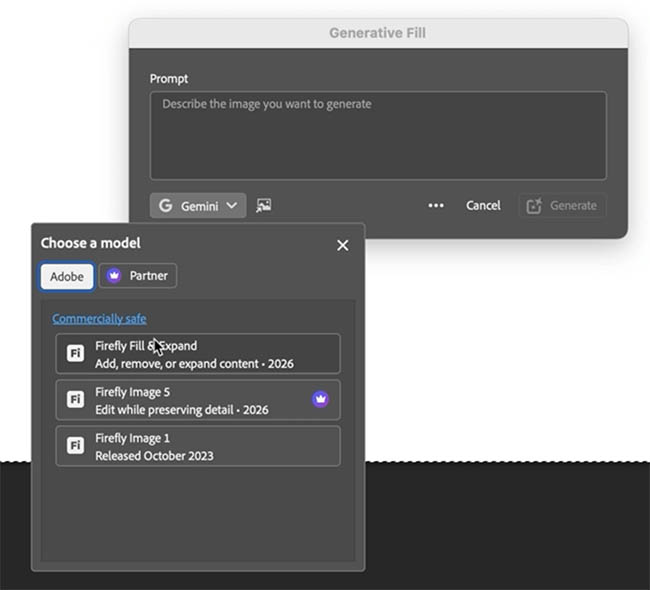Screen dimensions: 650x590
Task: Select the Firefly Image 1 model
Action: 198,446
